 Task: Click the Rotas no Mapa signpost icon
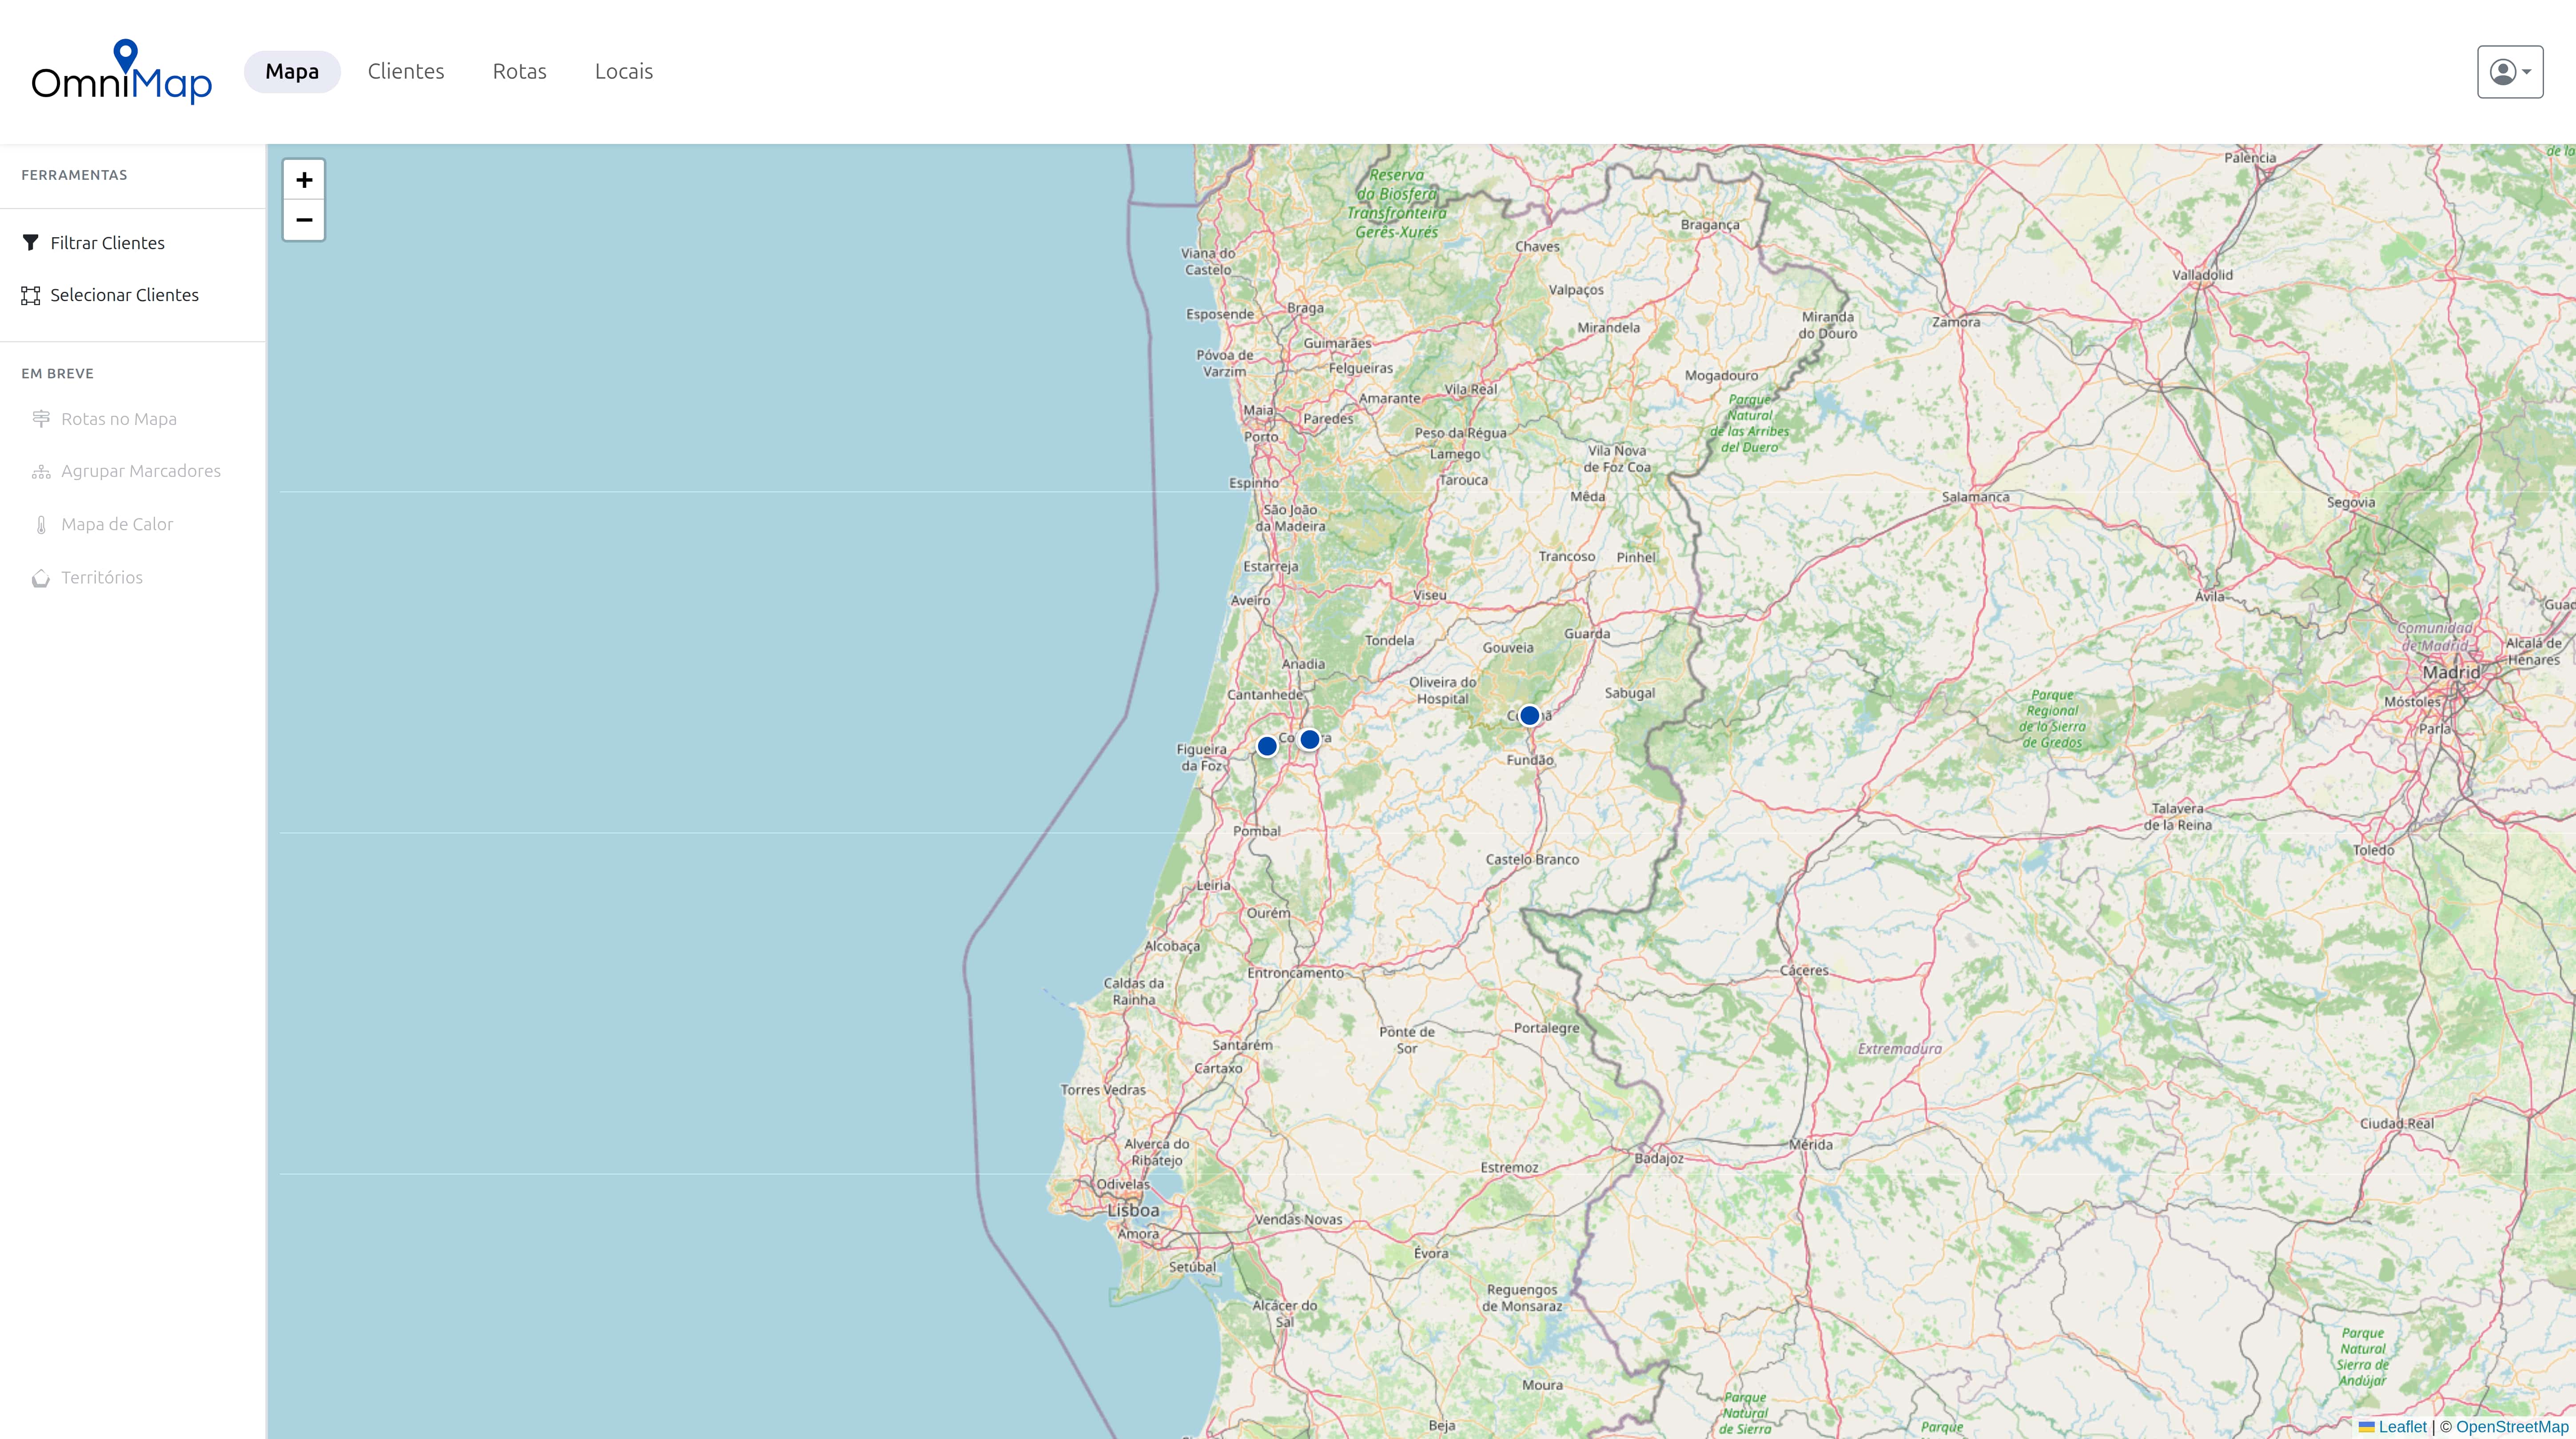point(41,419)
